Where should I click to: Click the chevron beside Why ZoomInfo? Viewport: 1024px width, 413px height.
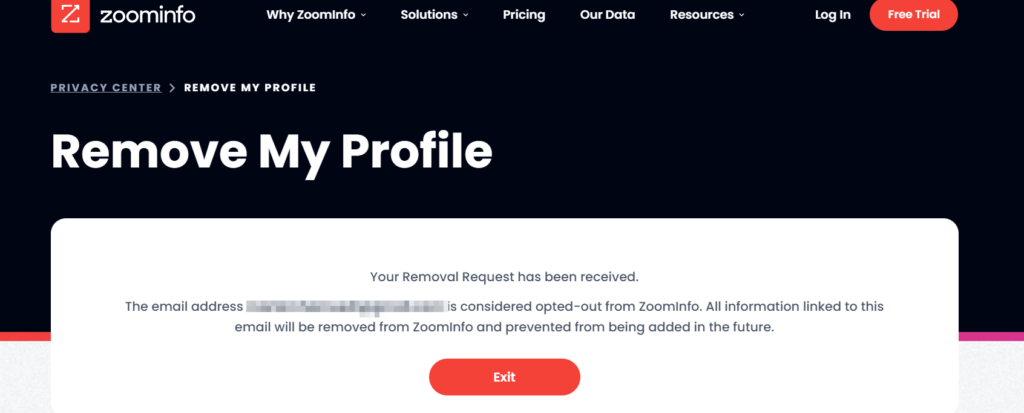(363, 15)
